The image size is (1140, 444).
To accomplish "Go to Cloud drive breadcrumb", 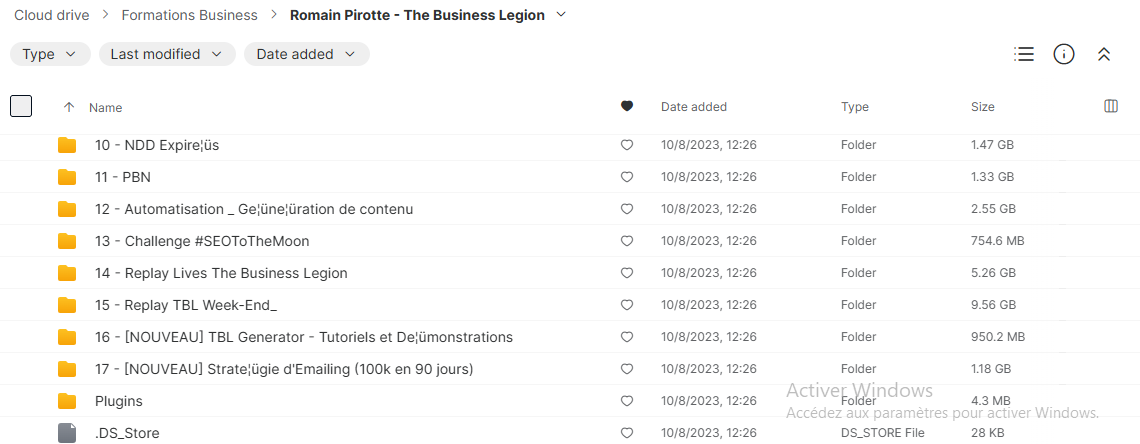I will 52,15.
